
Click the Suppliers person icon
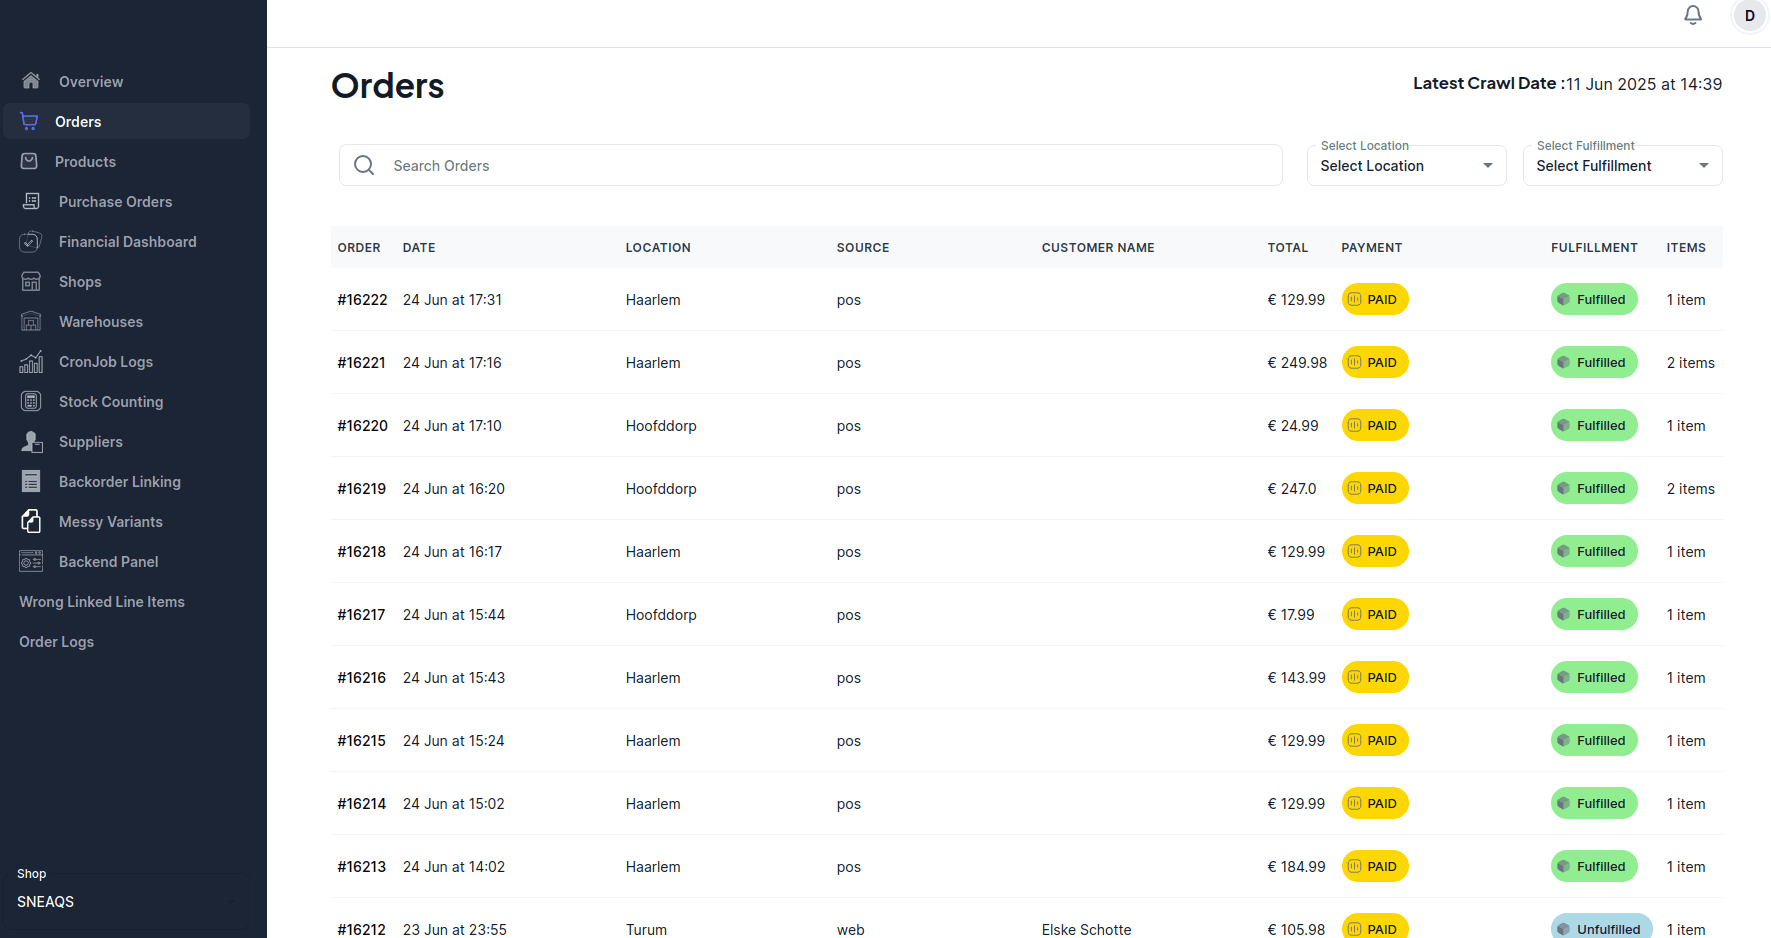point(31,441)
